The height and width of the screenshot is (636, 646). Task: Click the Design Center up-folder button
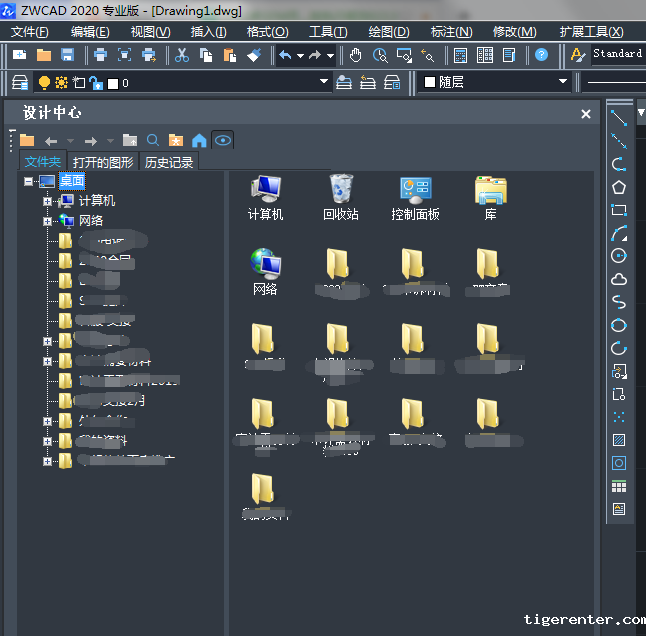130,140
